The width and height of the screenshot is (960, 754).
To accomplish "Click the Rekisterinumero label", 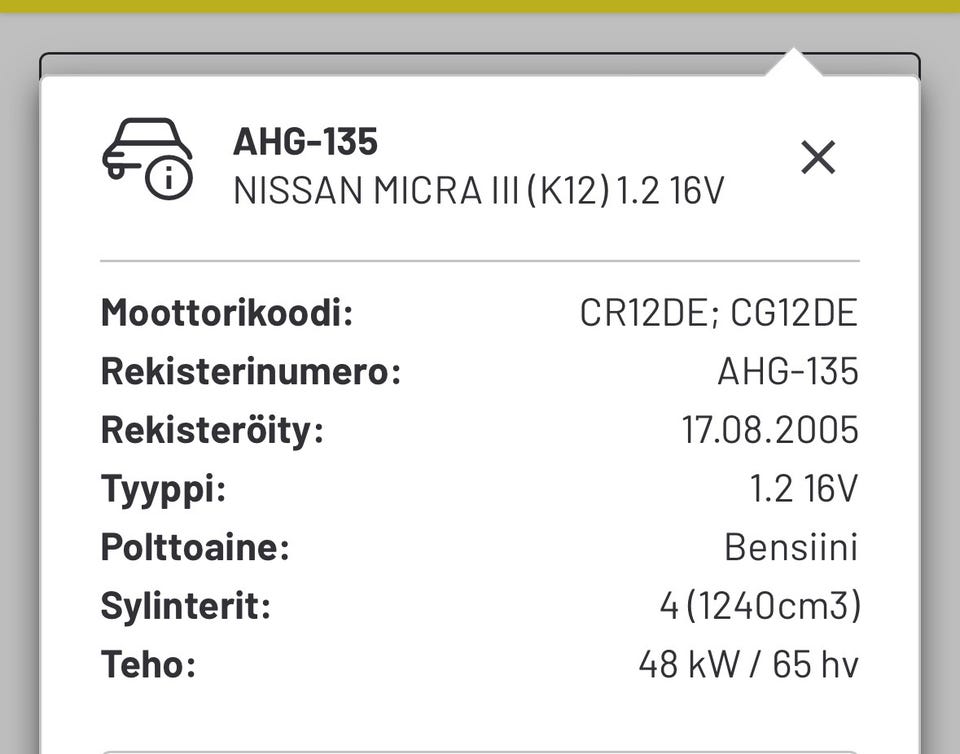I will tap(251, 371).
